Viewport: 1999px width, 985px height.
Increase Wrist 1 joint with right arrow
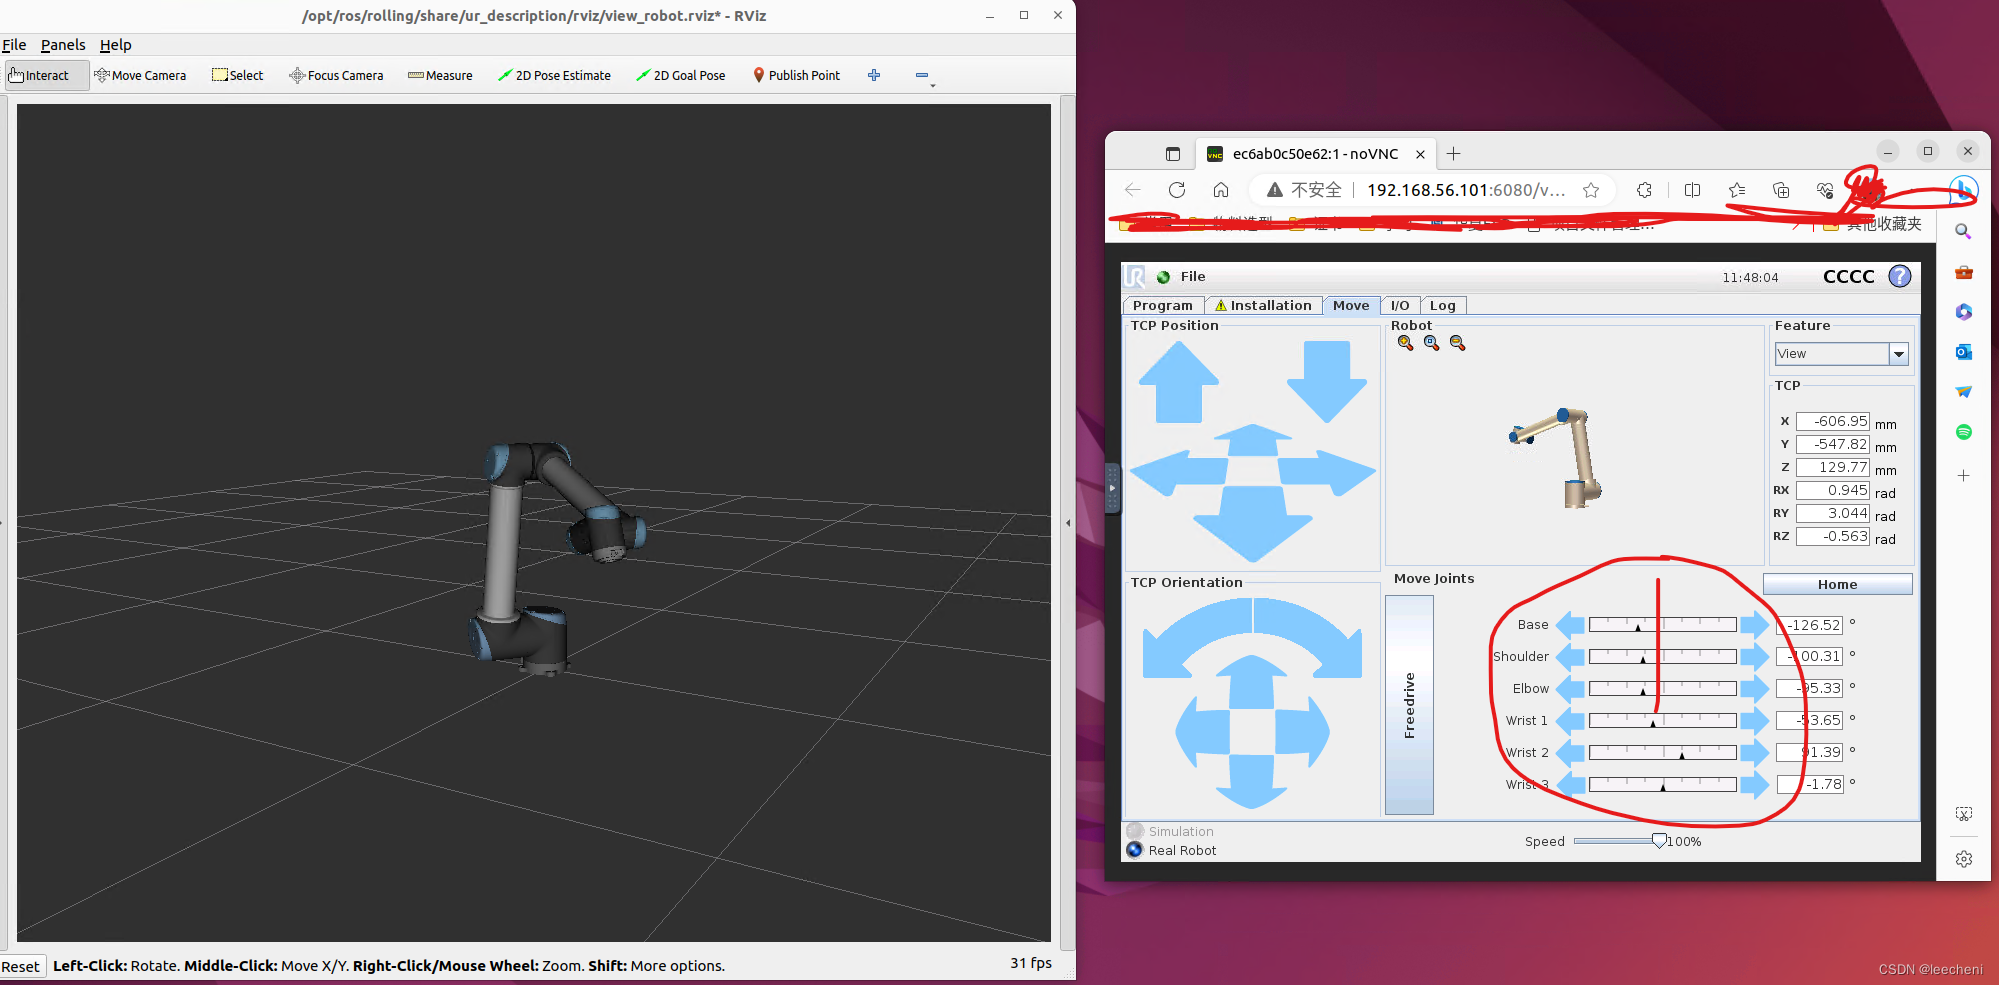pos(1754,721)
